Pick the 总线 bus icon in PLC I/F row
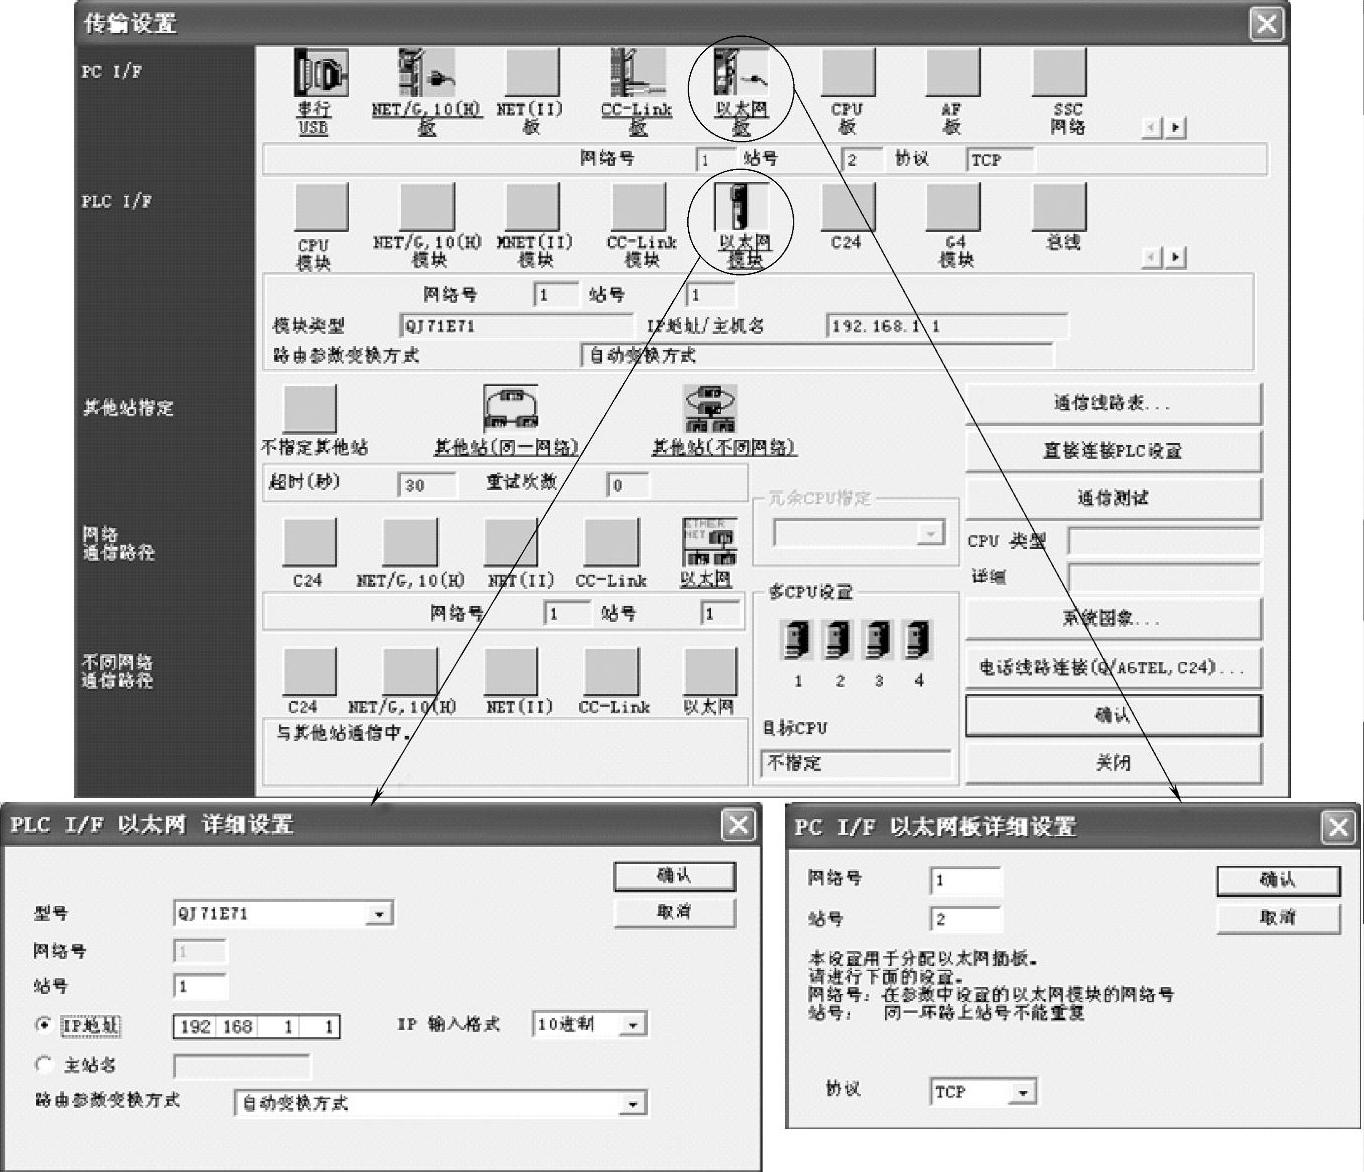This screenshot has height=1172, width=1364. [1058, 207]
